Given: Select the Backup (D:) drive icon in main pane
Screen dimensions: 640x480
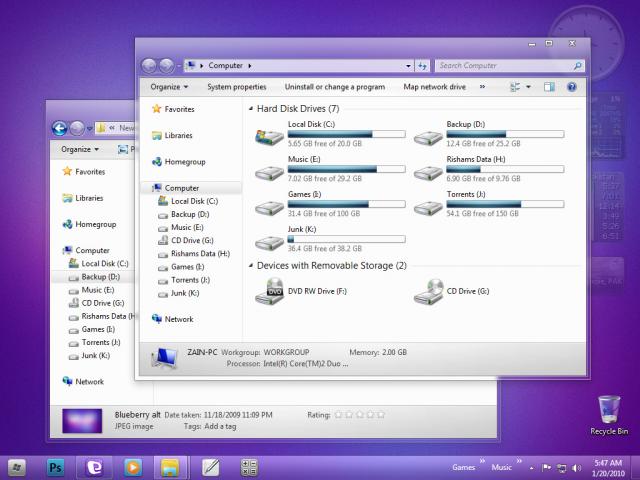Looking at the screenshot, I should point(428,138).
